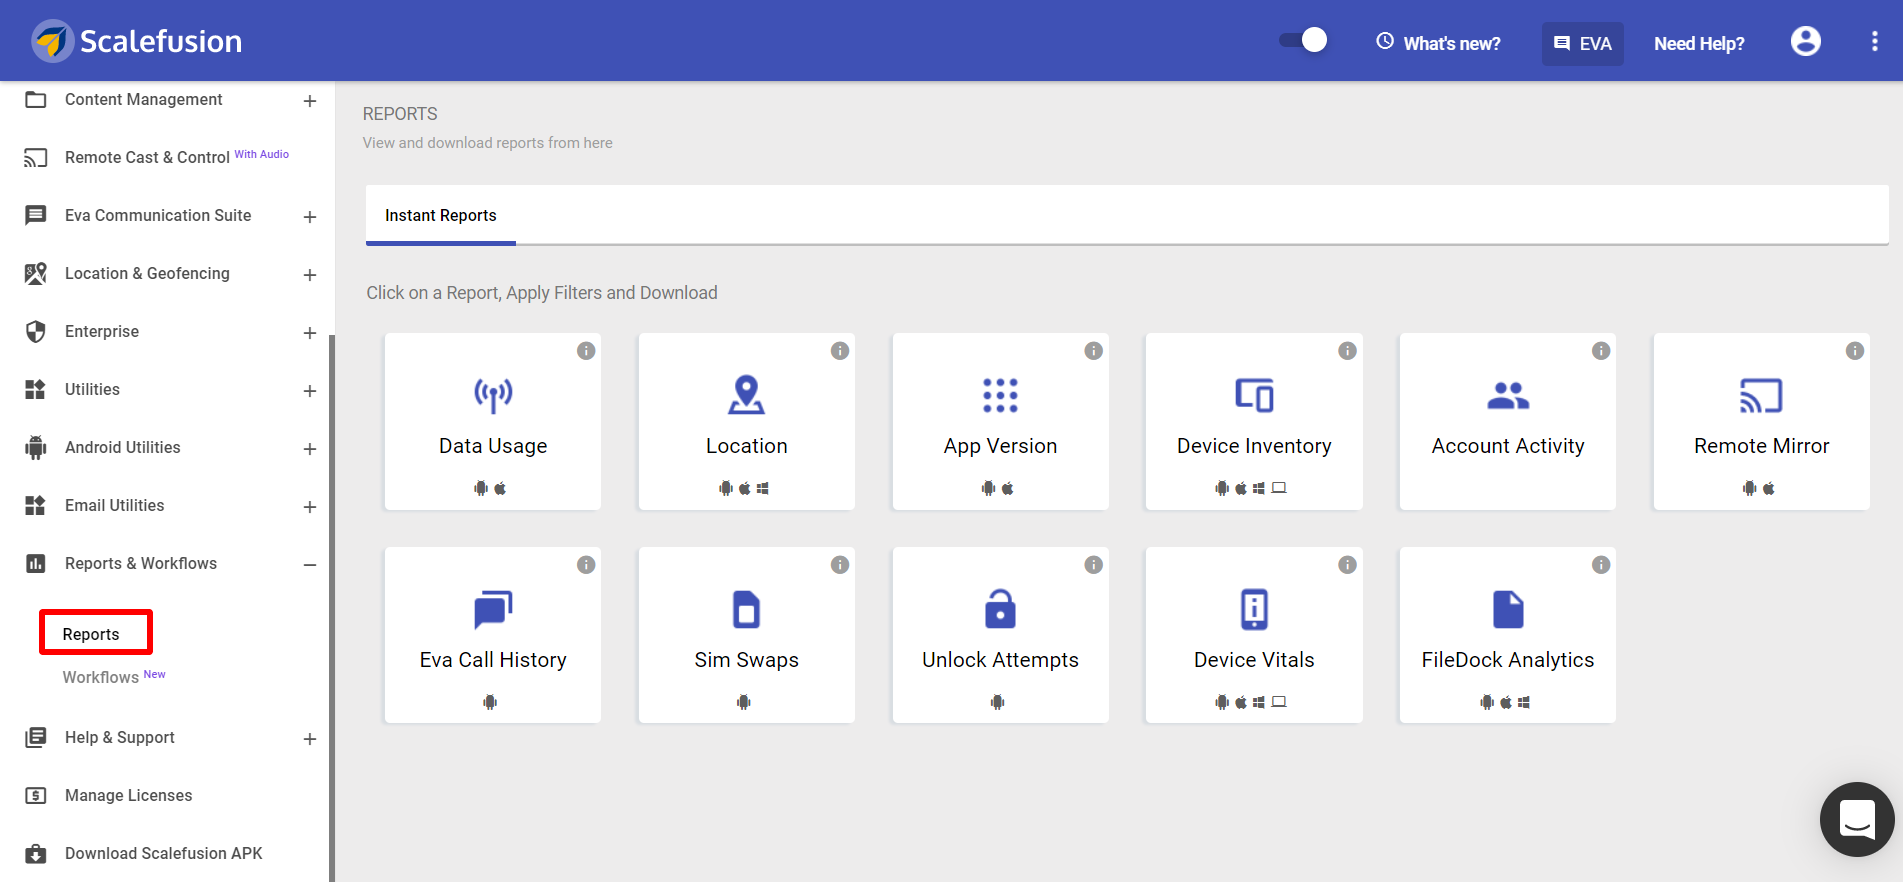The height and width of the screenshot is (882, 1903).
Task: Show info for Eva Call History report
Action: tap(586, 564)
